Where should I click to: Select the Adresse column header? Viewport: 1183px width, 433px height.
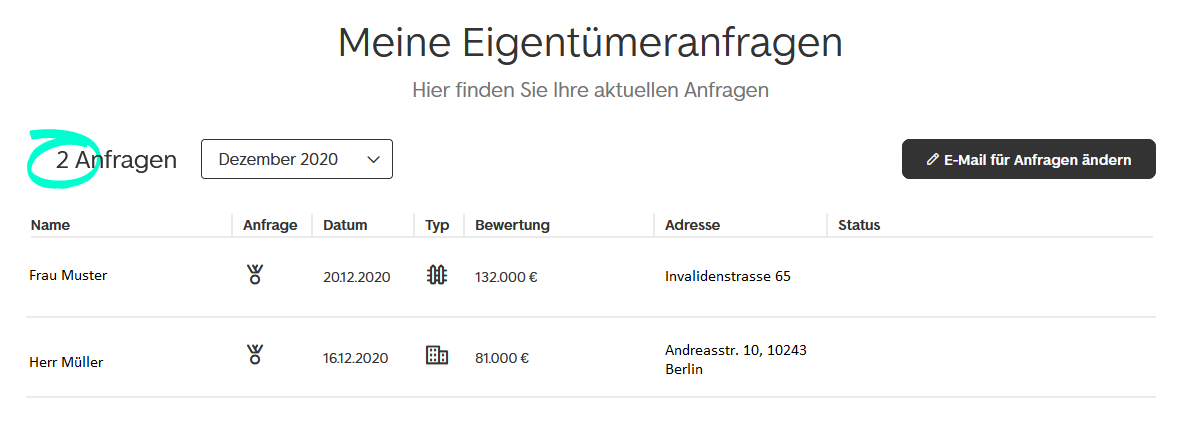coord(692,225)
